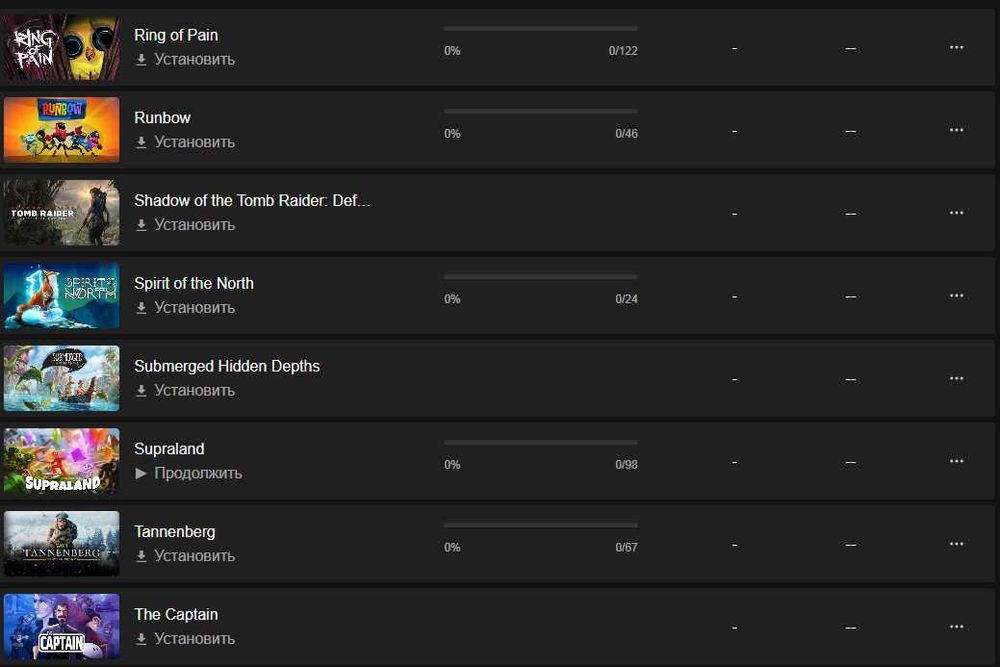Open the Supraland cover thumbnail

[62, 461]
